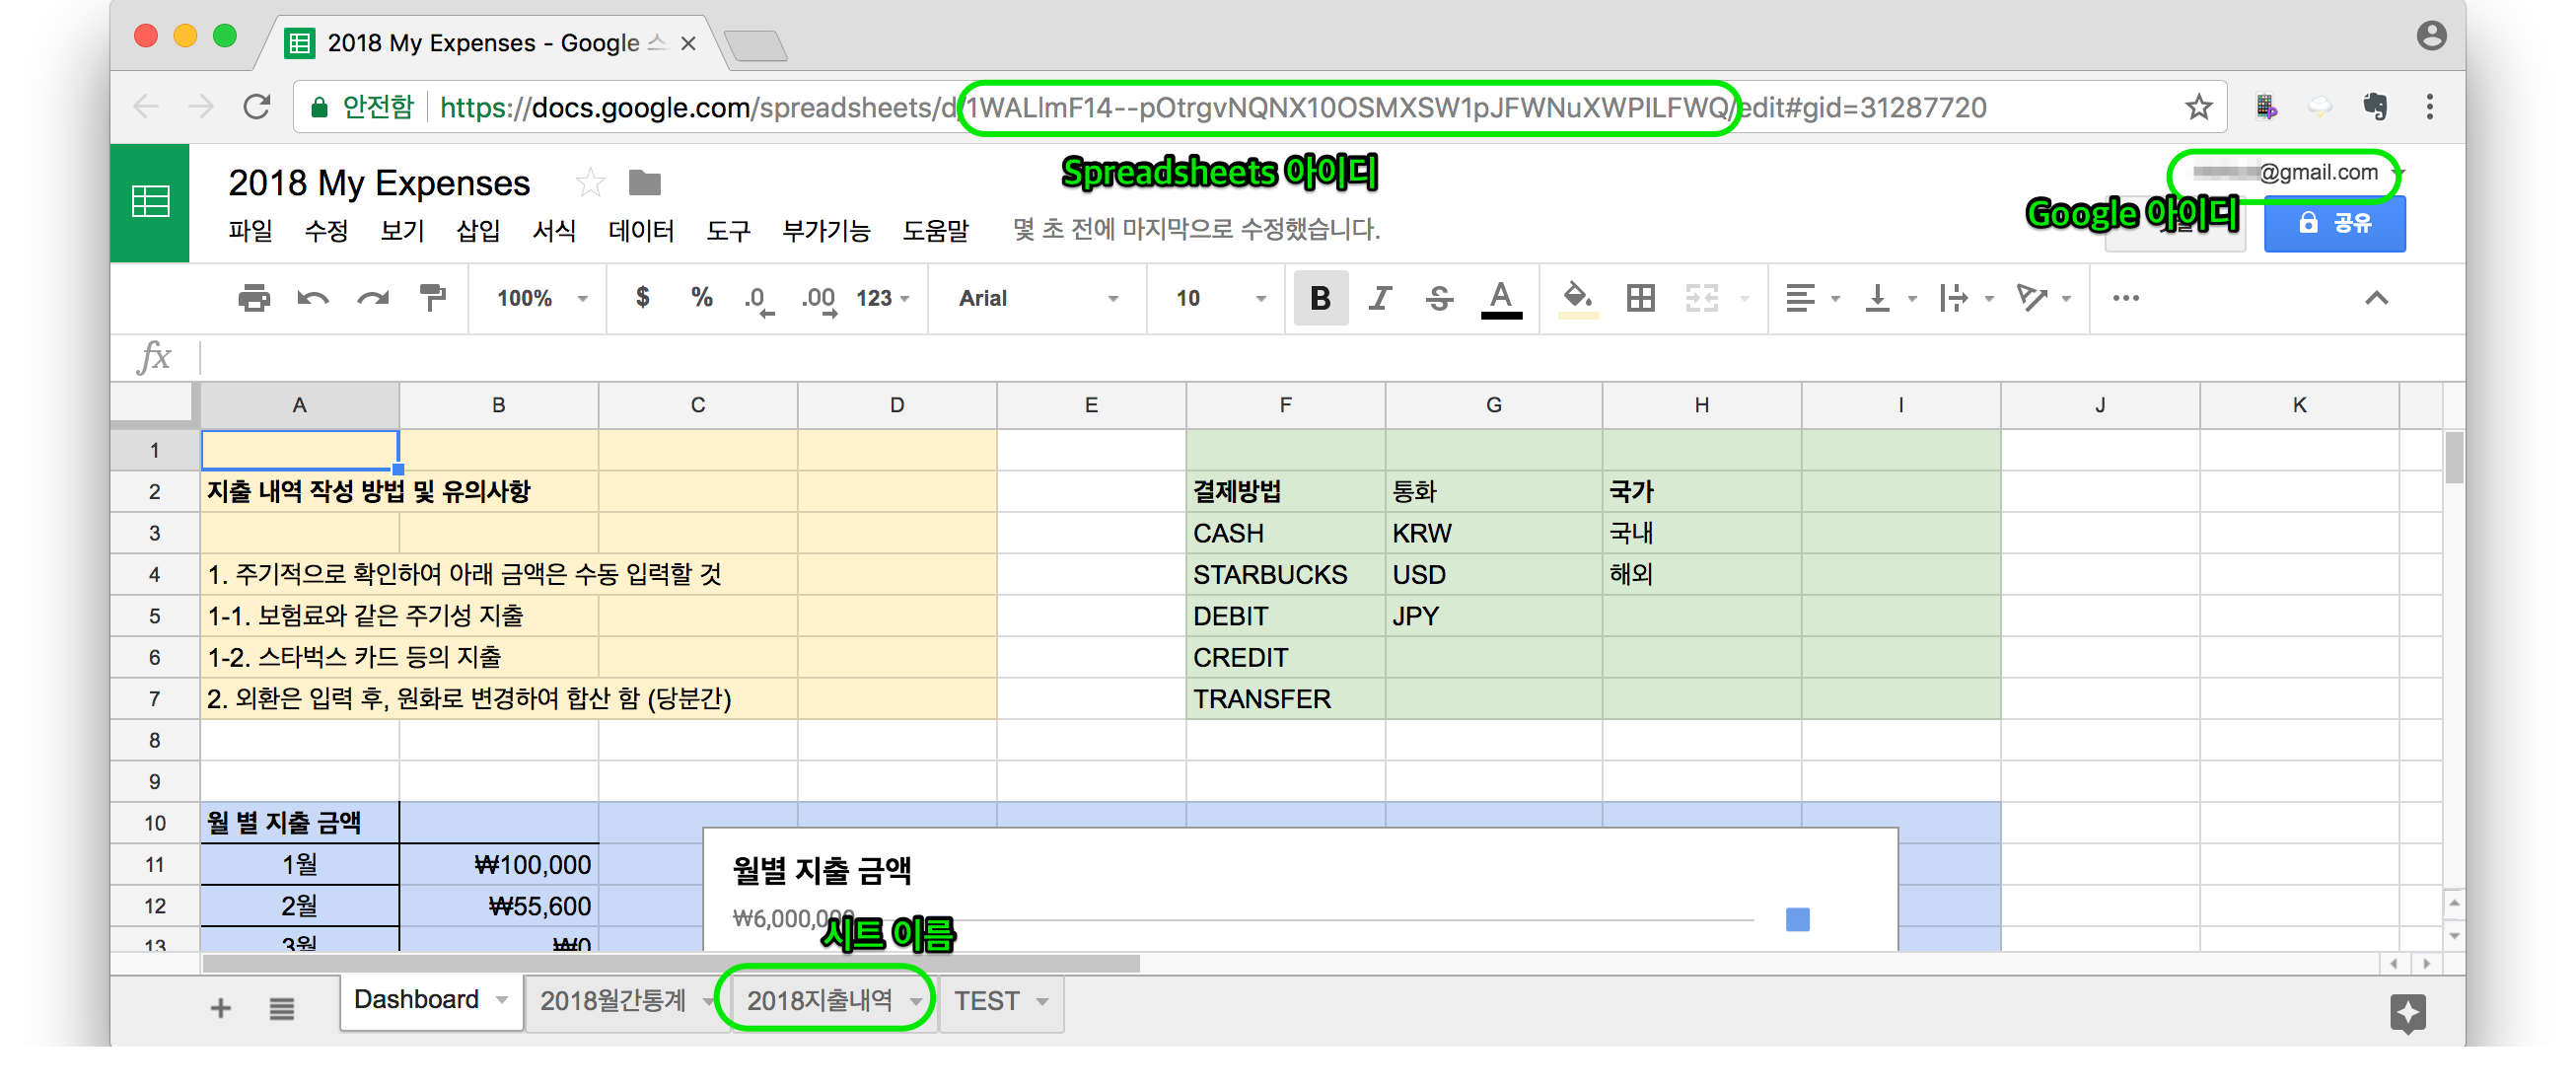
Task: Click the borders grid icon
Action: pos(1640,298)
